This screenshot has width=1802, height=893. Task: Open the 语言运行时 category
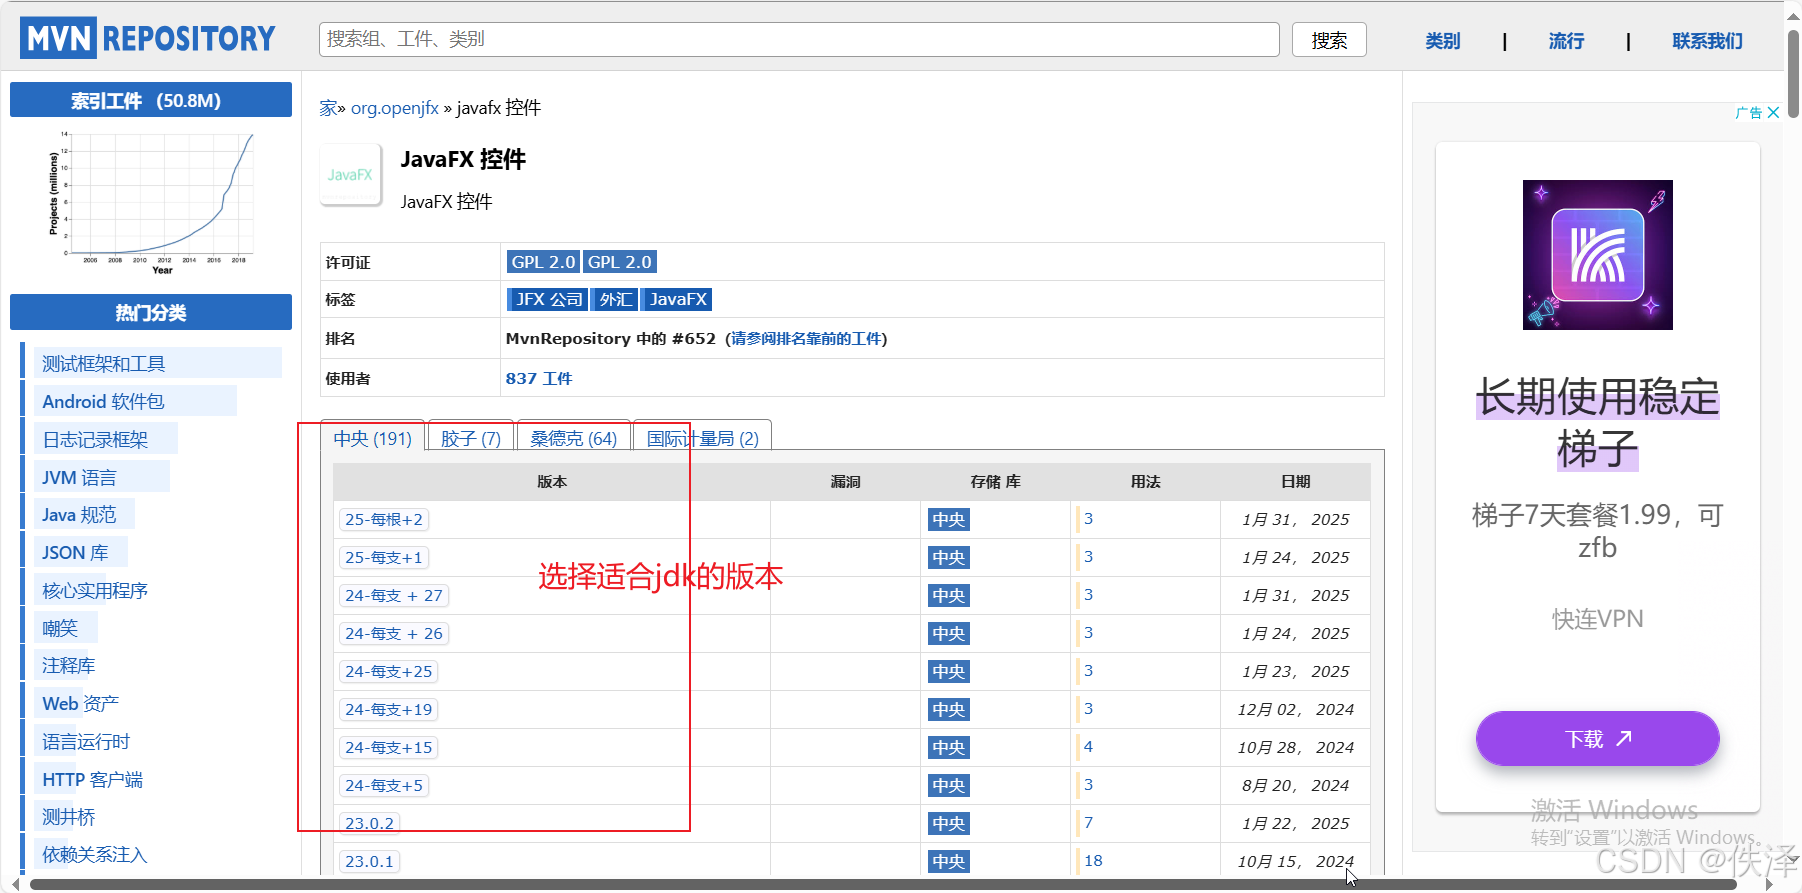[86, 742]
